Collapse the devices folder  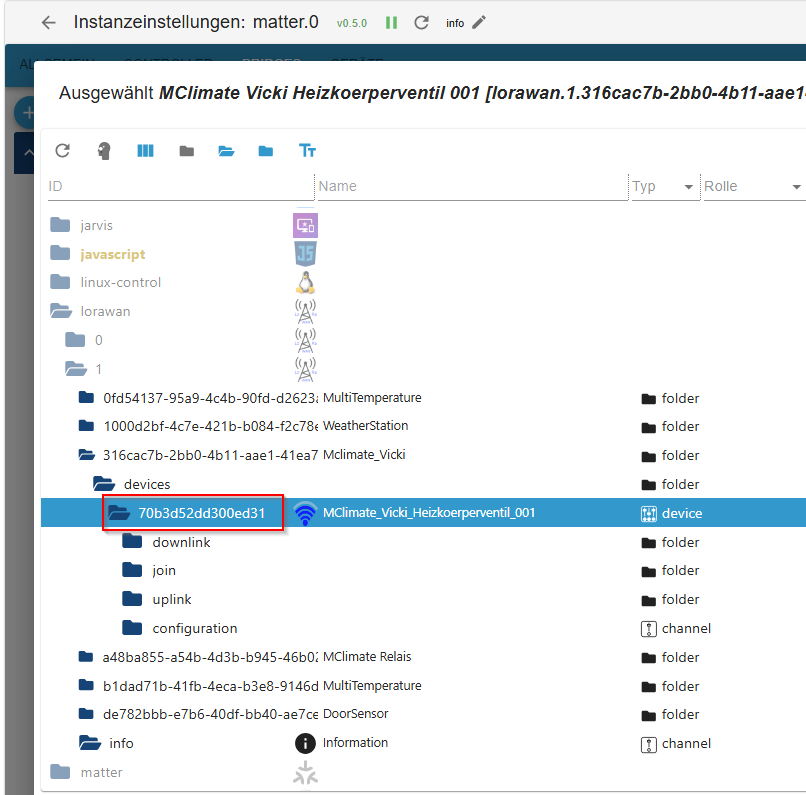(x=104, y=484)
